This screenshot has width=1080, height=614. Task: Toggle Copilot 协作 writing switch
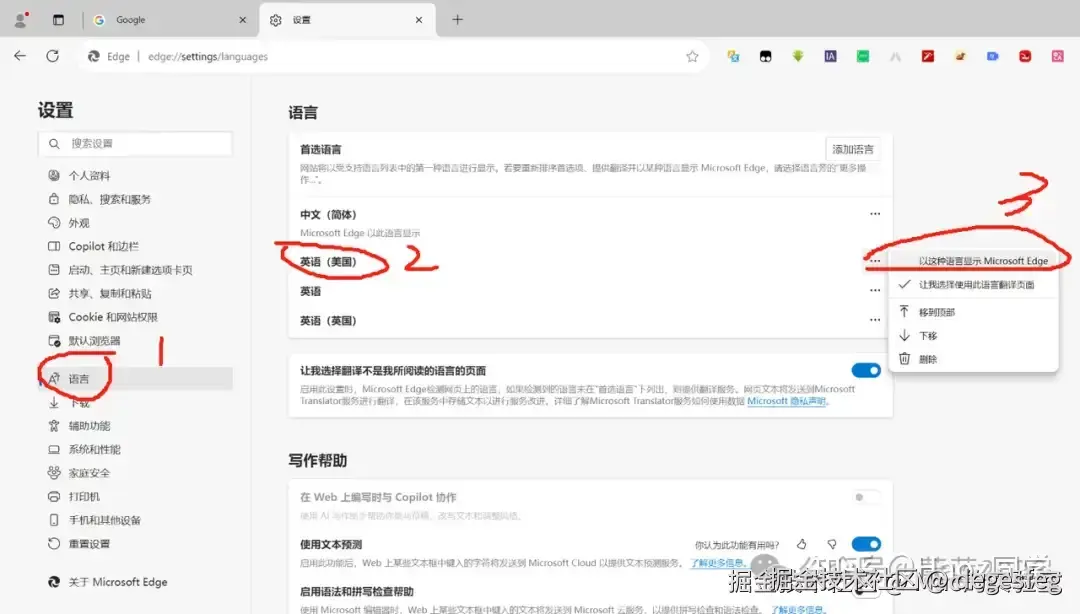pyautogui.click(x=866, y=497)
